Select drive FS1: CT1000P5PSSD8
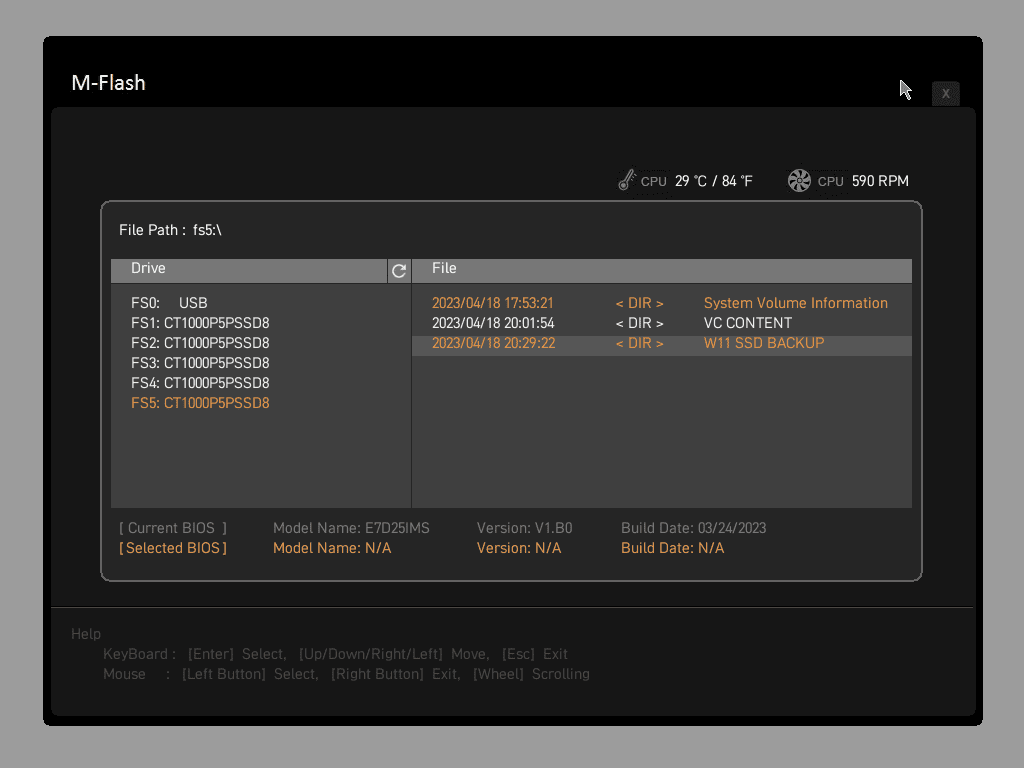This screenshot has width=1024, height=768. (x=200, y=323)
